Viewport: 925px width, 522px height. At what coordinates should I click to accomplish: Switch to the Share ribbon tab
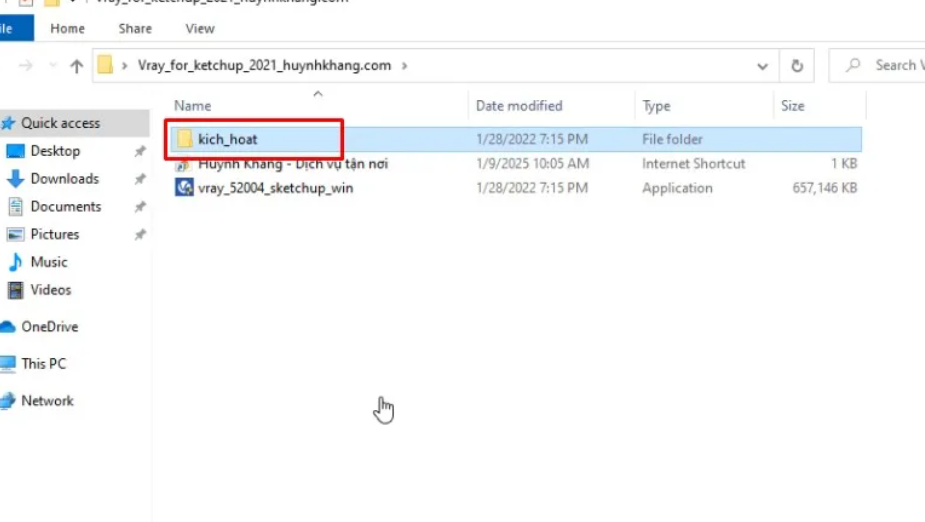pos(135,29)
